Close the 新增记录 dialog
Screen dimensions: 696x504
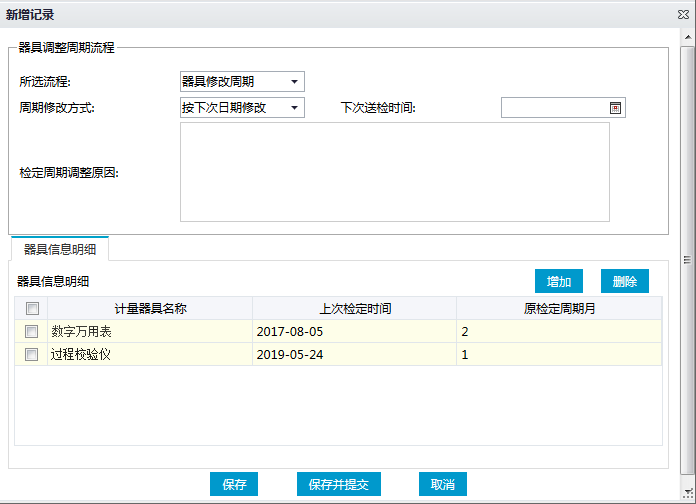point(682,15)
